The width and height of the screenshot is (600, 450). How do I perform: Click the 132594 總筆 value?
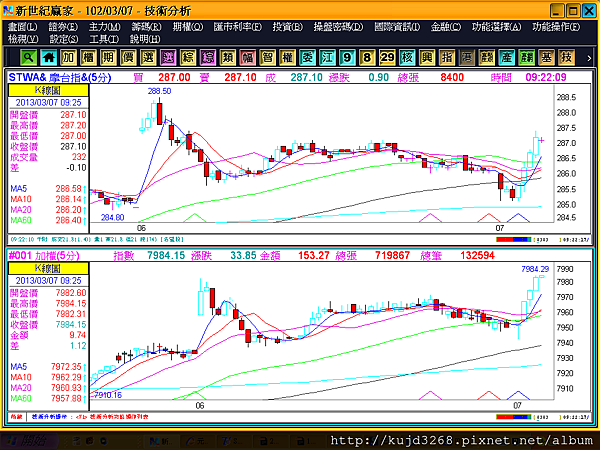[x=477, y=255]
